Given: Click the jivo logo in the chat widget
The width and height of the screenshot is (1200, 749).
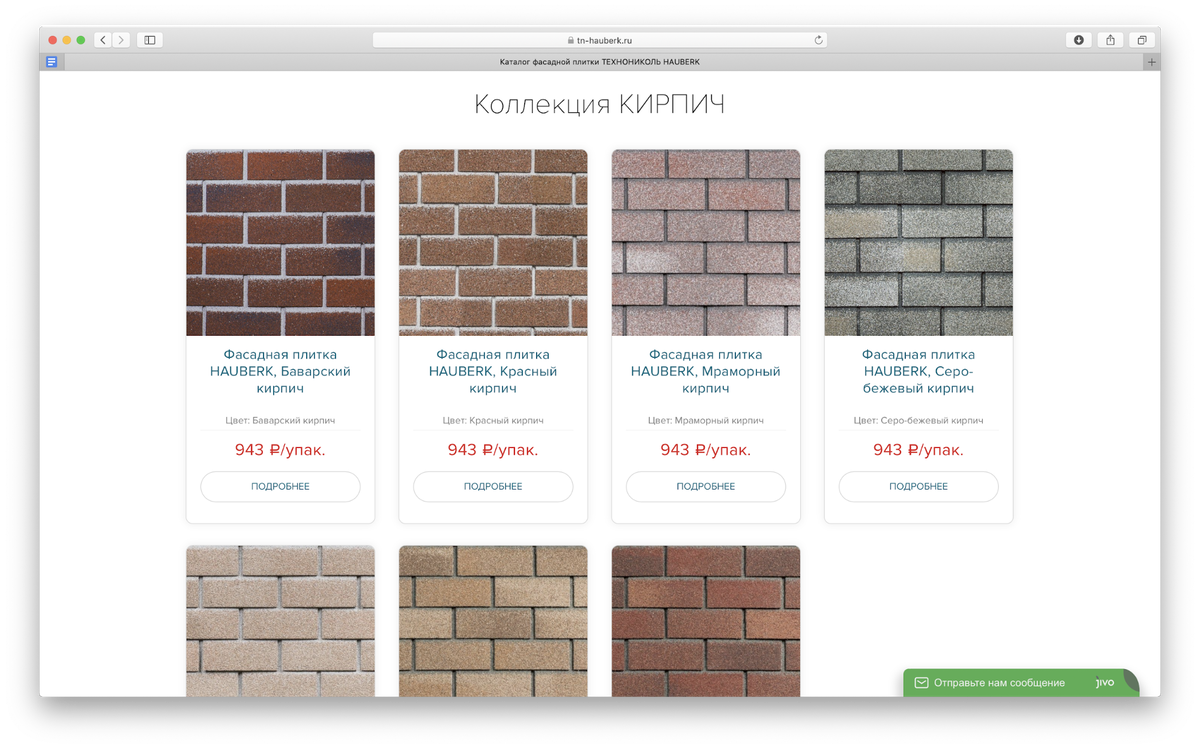Looking at the screenshot, I should [x=1105, y=683].
